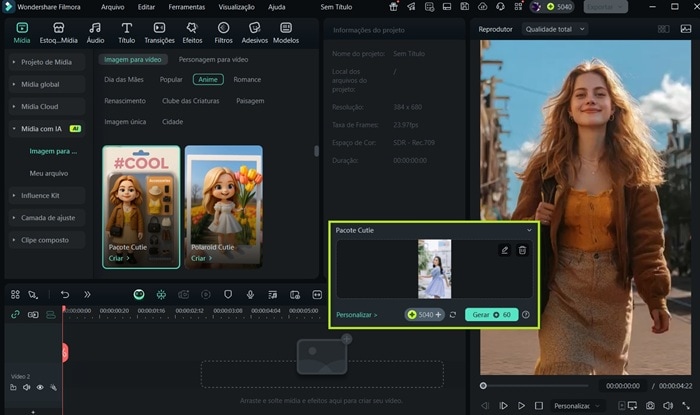Select Paisagem category filter
Image resolution: width=700 pixels, height=415 pixels.
click(x=250, y=101)
